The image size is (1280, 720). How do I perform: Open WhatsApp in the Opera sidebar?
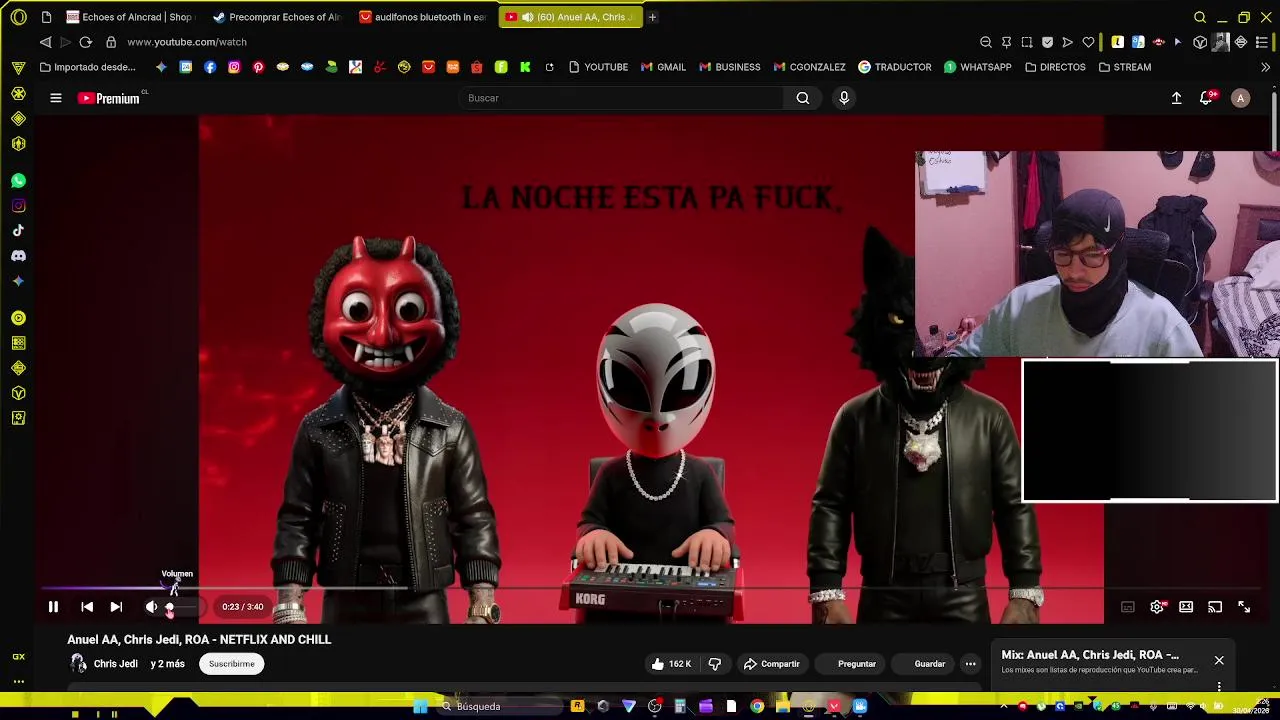click(x=18, y=181)
